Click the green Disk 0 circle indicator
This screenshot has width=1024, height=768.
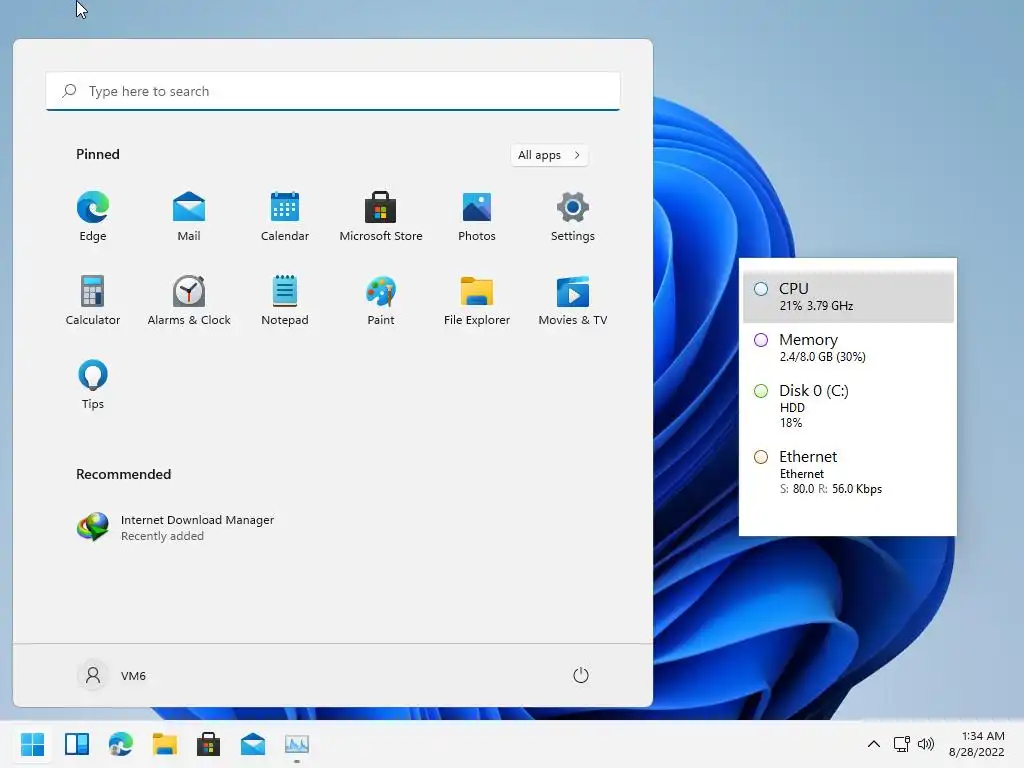761,391
